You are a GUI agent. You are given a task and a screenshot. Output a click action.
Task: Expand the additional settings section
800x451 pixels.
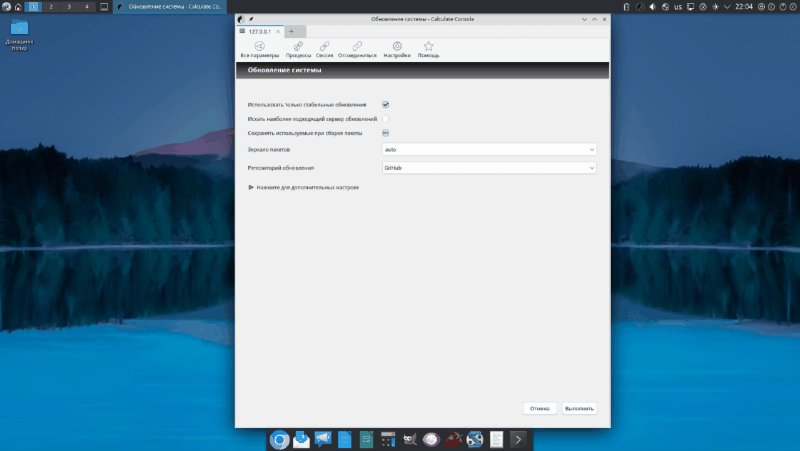pos(304,187)
